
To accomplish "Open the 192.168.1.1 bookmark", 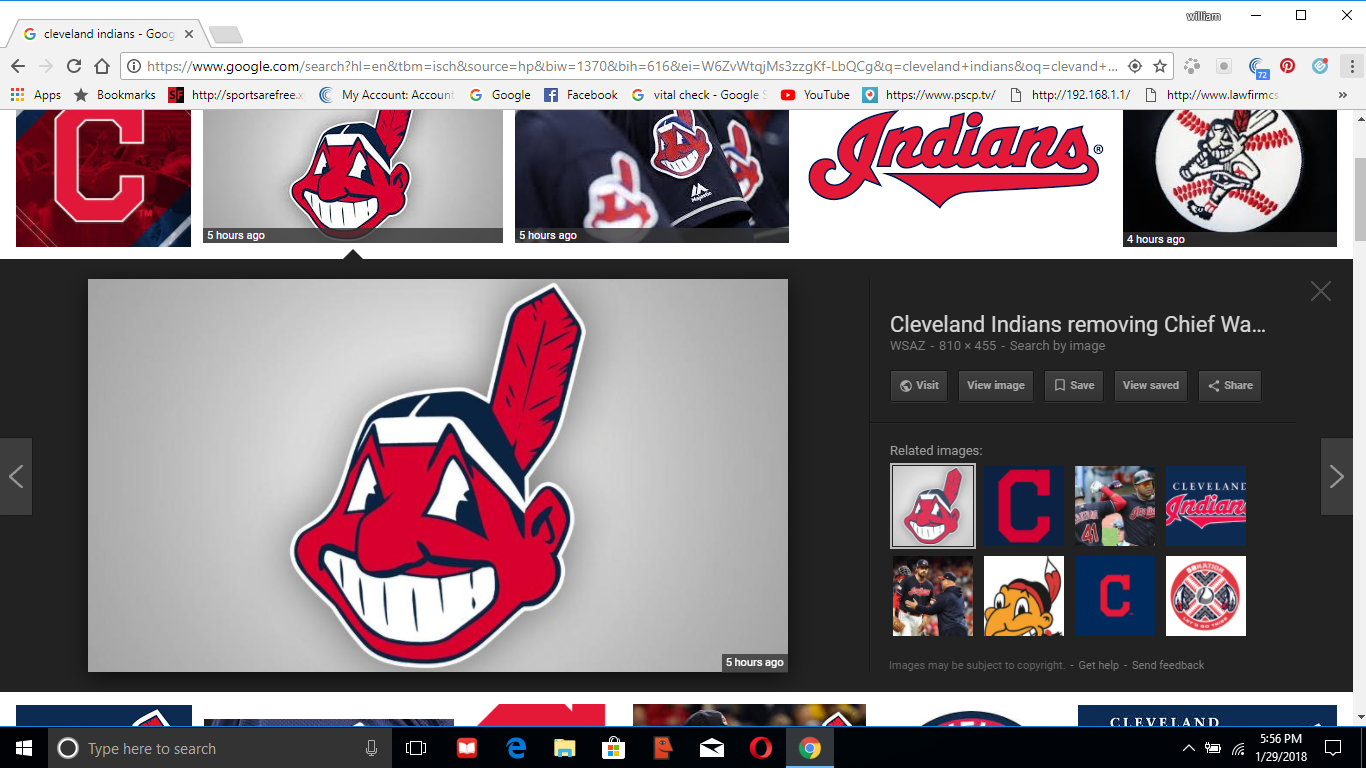I will [x=1070, y=95].
